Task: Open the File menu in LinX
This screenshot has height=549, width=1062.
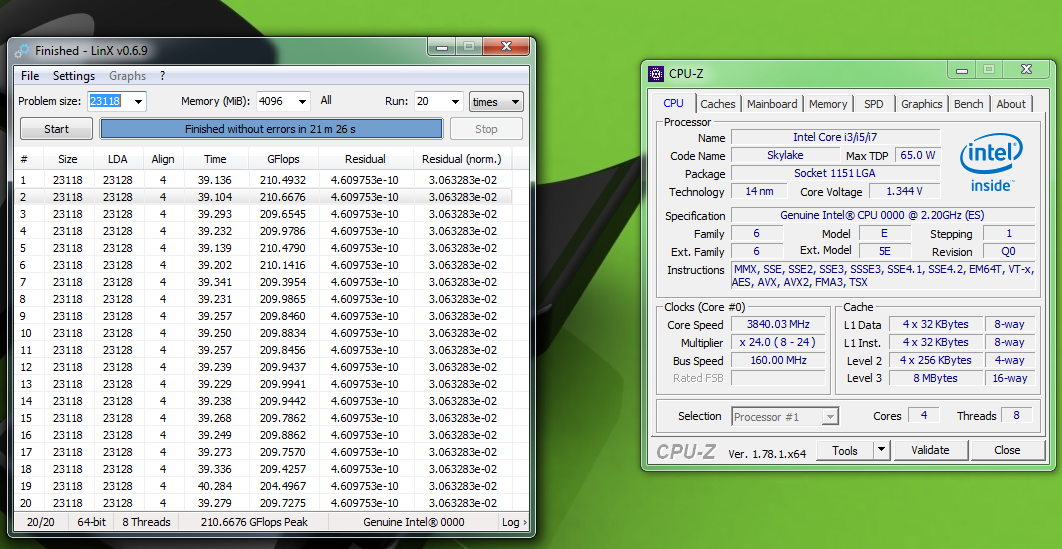Action: tap(30, 76)
